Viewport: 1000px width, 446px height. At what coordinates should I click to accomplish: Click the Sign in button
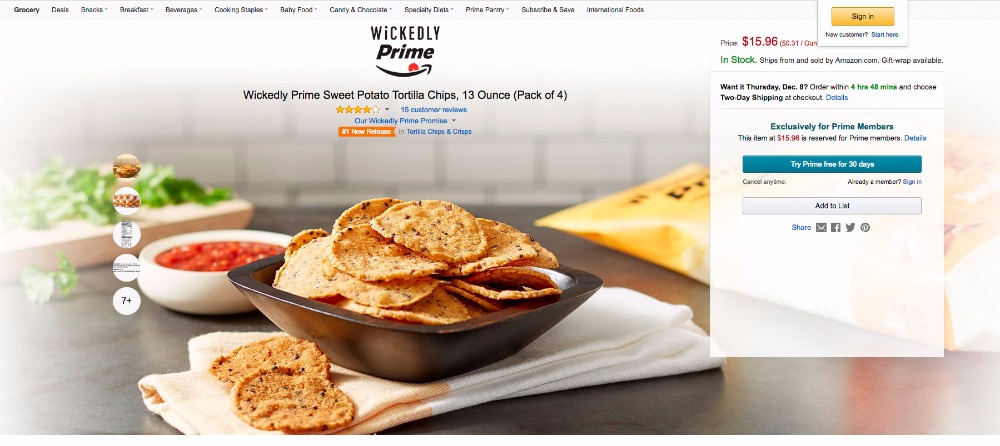click(x=862, y=17)
